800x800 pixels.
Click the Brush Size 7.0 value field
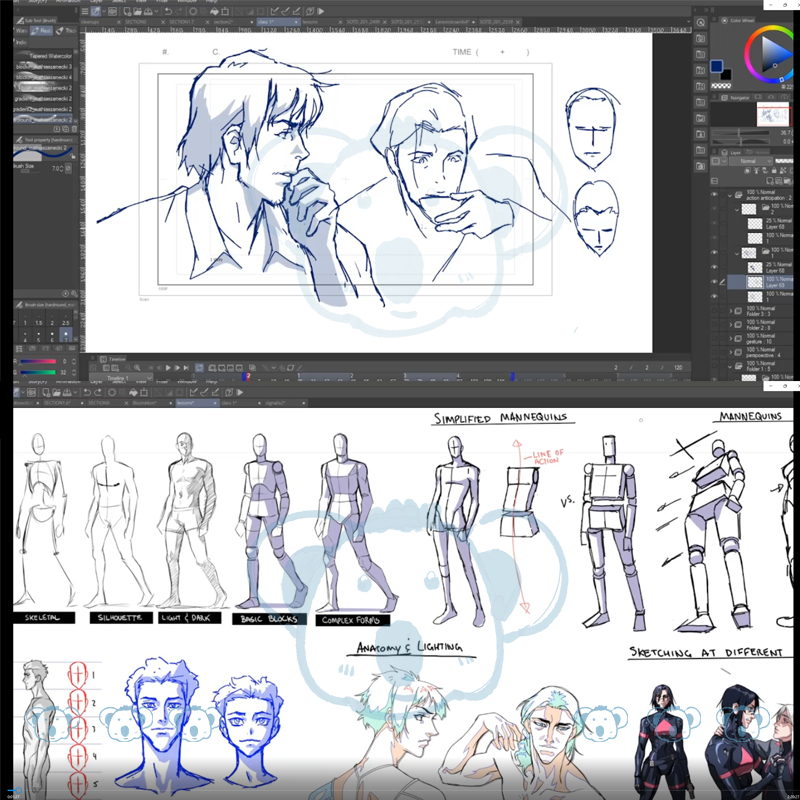point(57,168)
